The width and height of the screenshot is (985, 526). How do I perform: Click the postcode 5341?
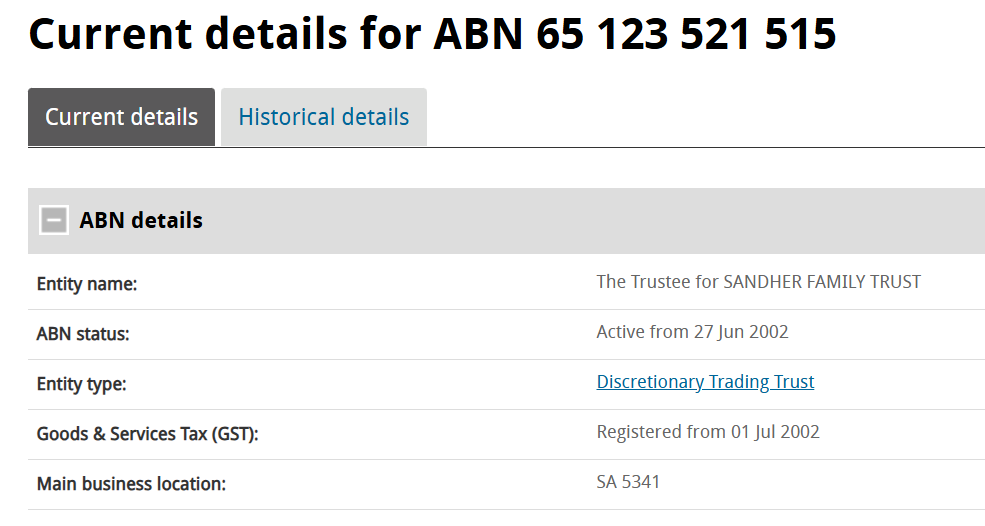click(x=643, y=482)
